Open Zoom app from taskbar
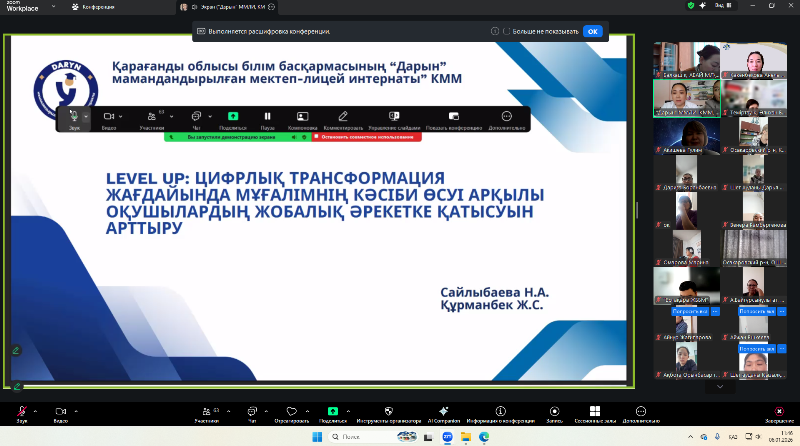 (447, 437)
